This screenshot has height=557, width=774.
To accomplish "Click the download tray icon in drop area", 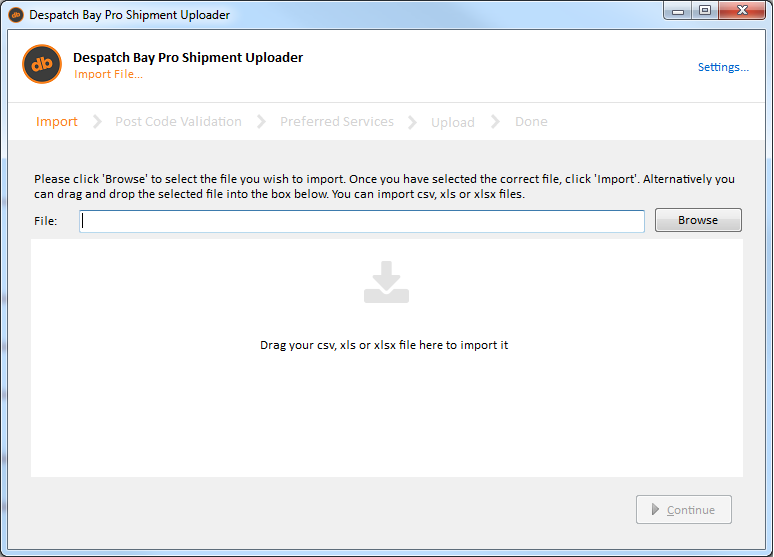I will [x=387, y=282].
